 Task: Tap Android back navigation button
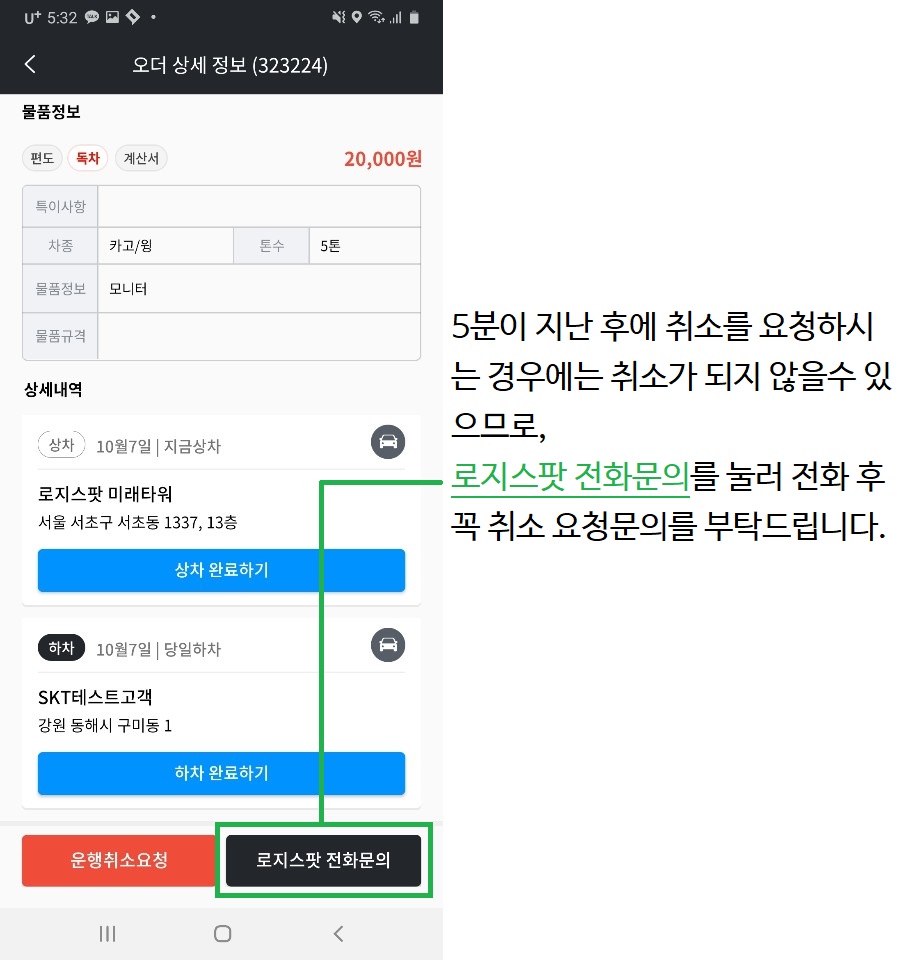(x=338, y=933)
